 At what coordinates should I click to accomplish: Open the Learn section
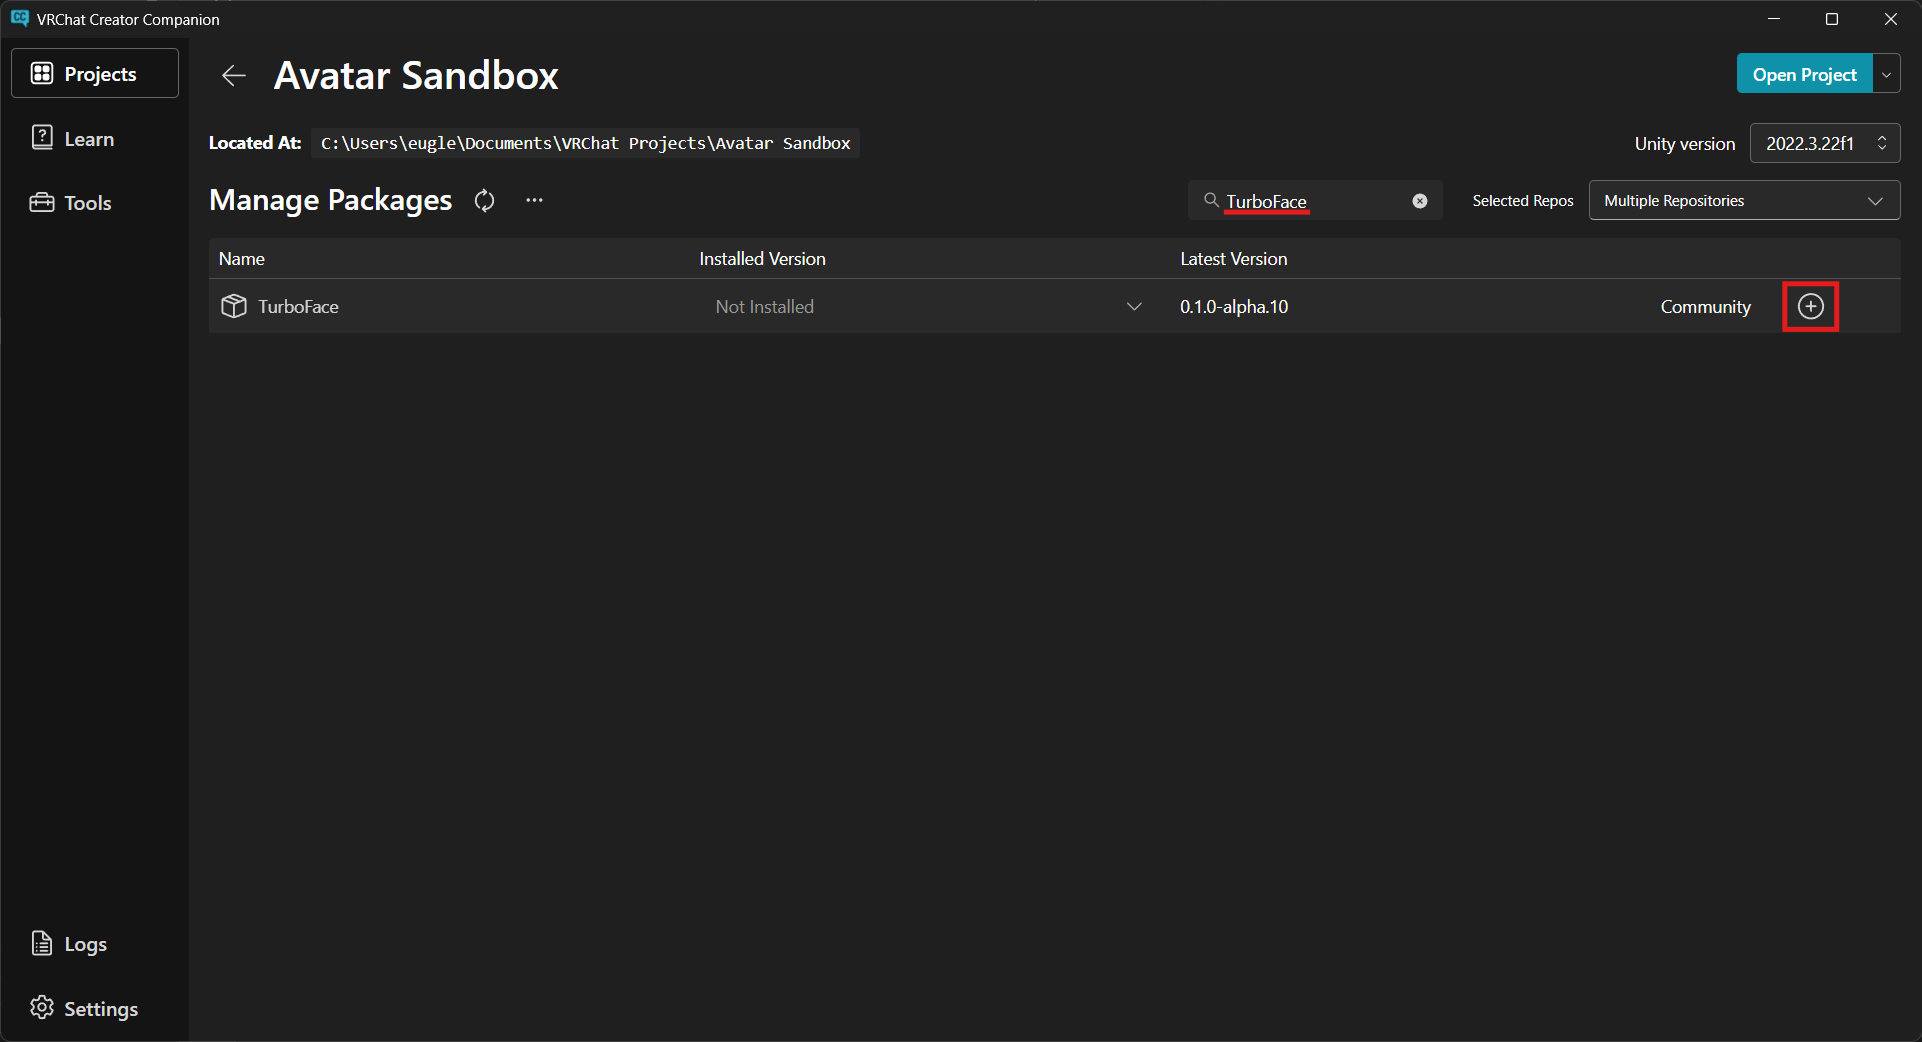click(x=95, y=138)
